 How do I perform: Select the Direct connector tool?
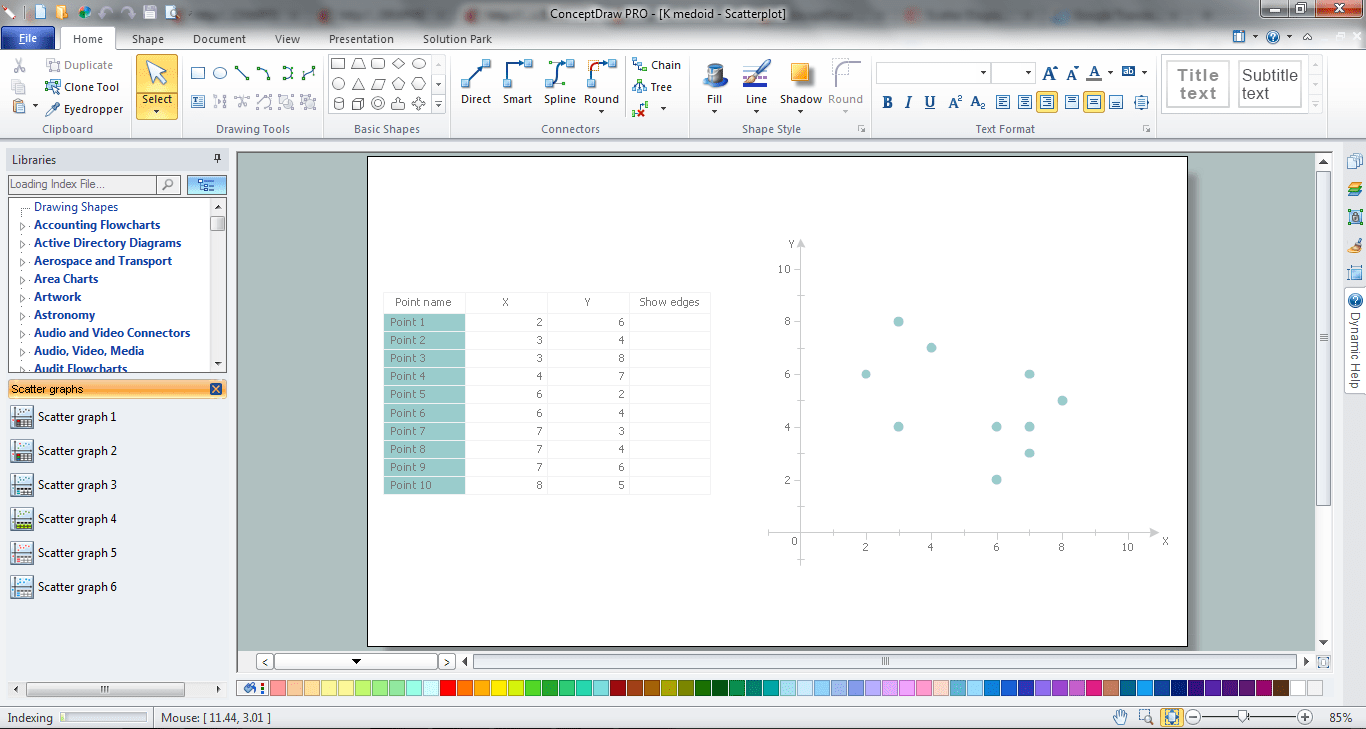coord(476,83)
